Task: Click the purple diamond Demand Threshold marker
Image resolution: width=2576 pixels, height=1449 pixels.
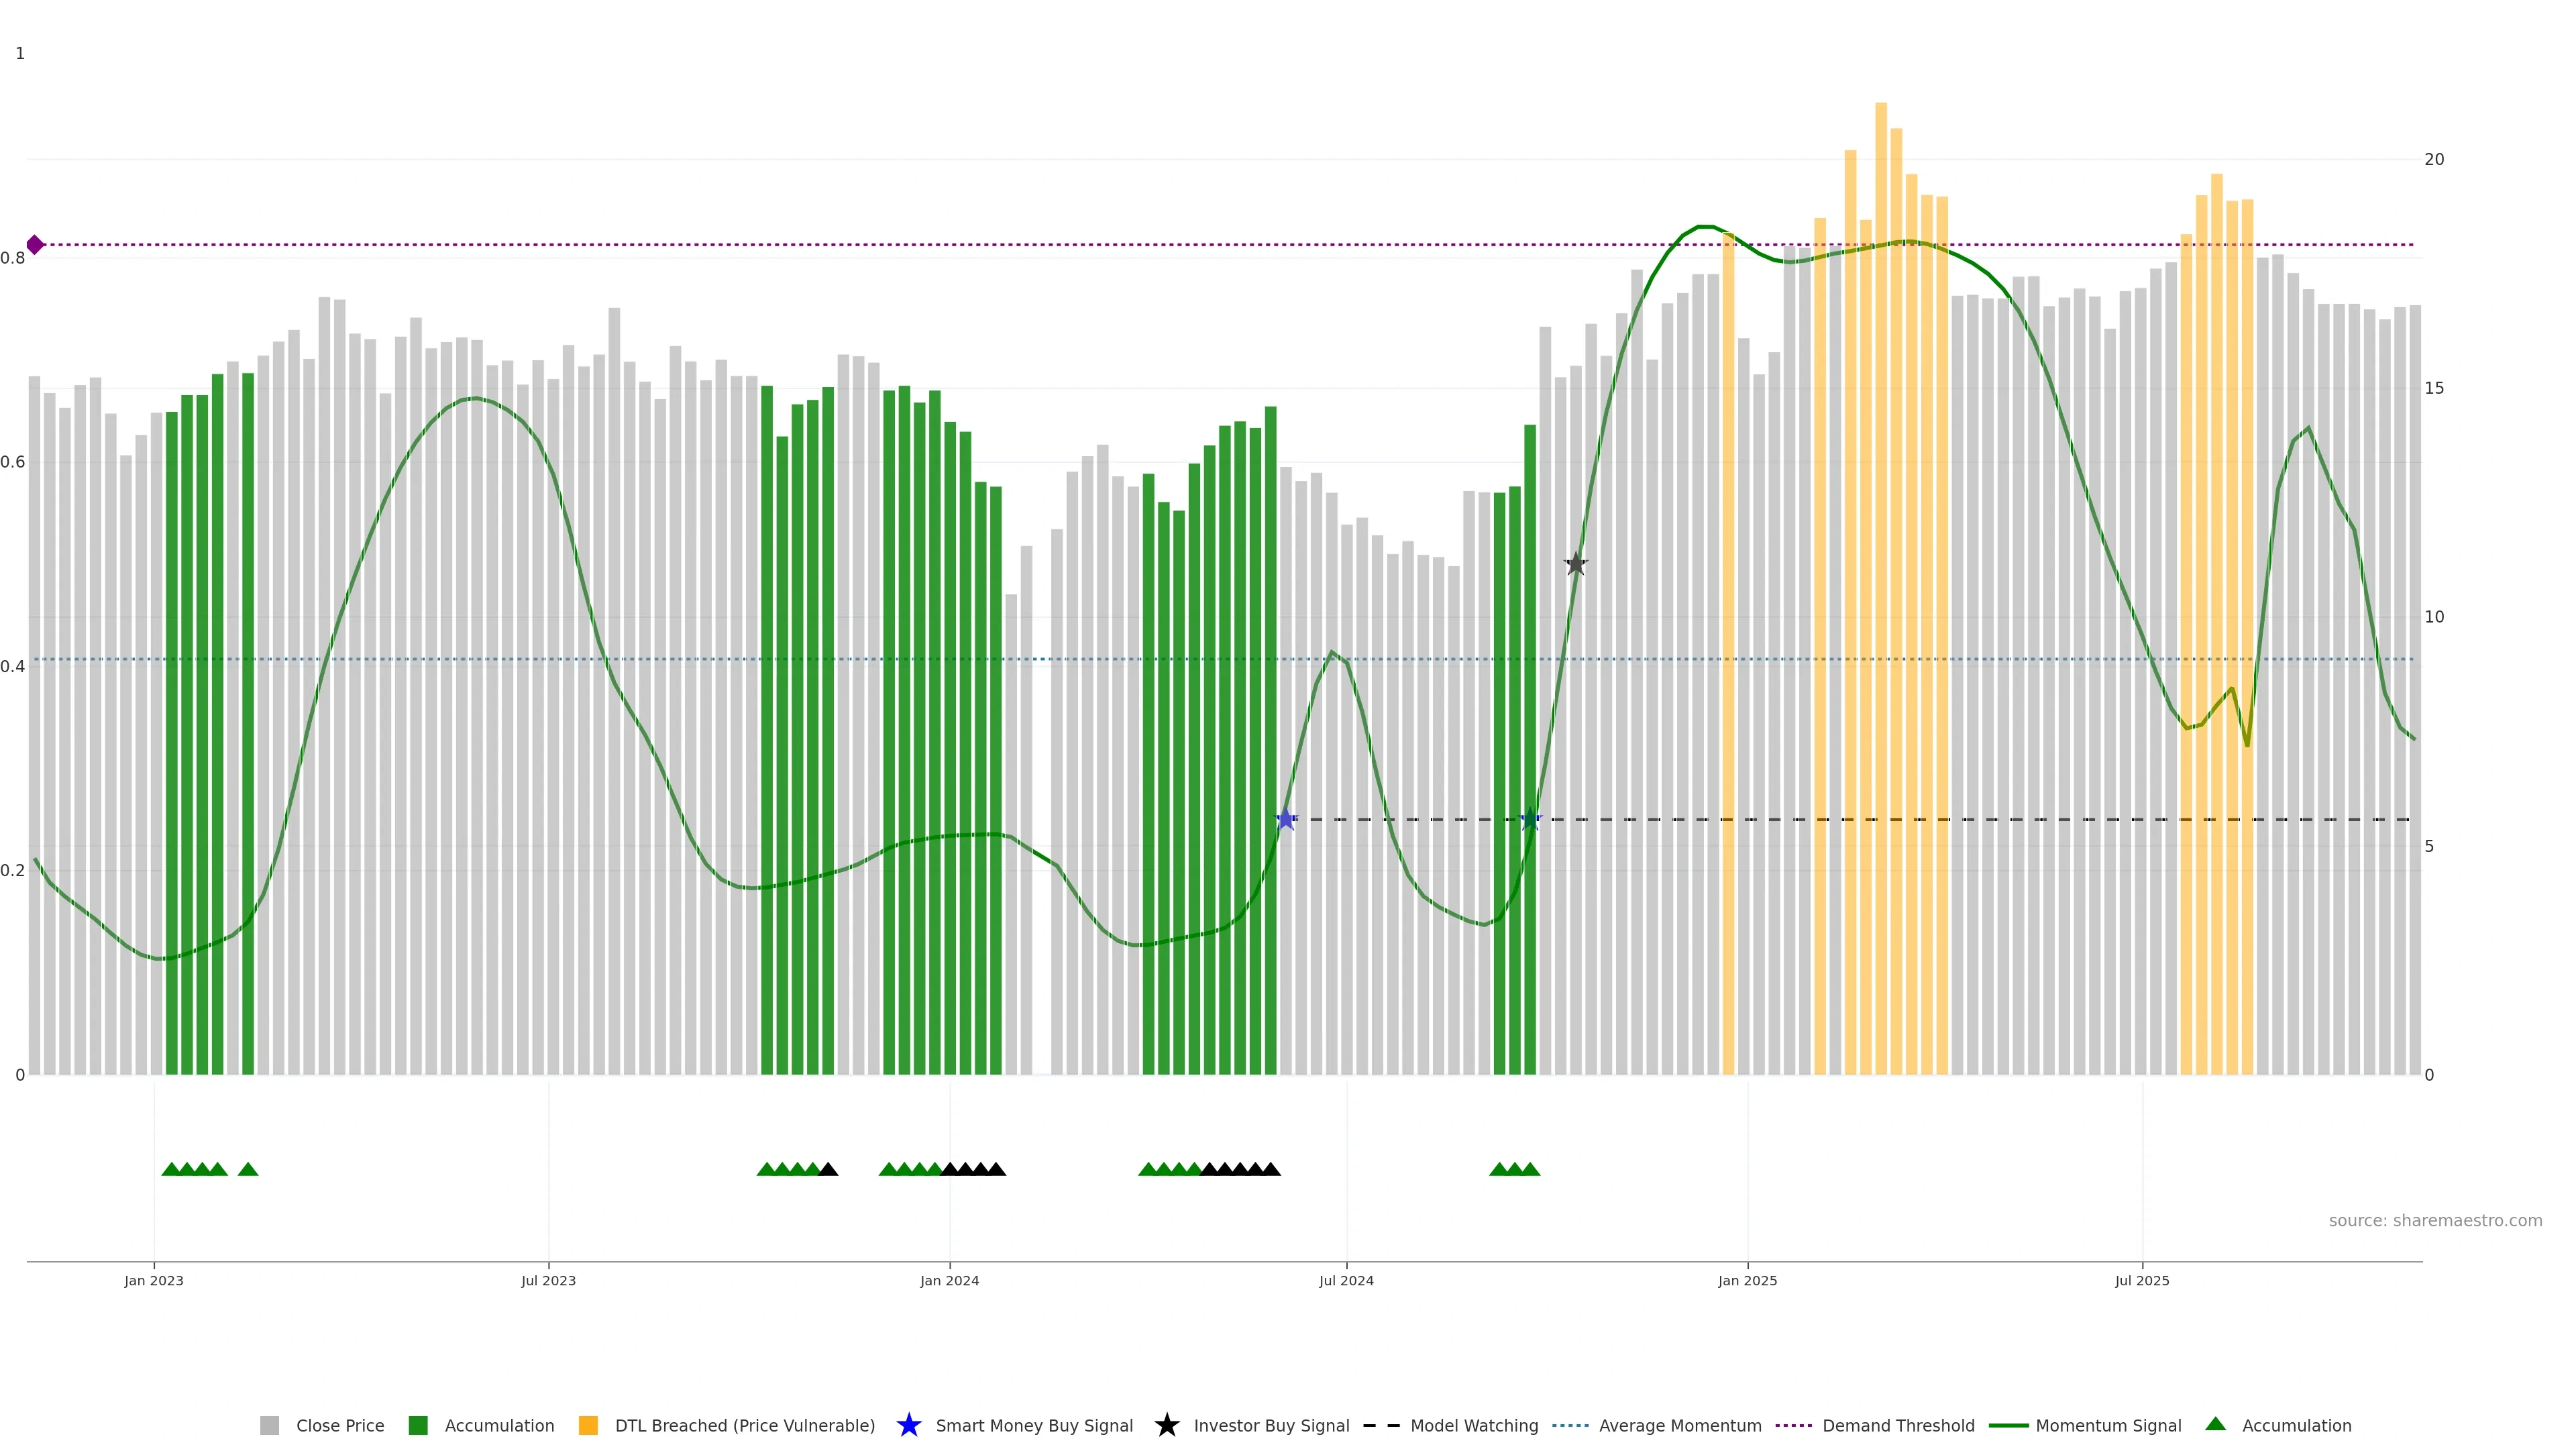Action: point(35,245)
